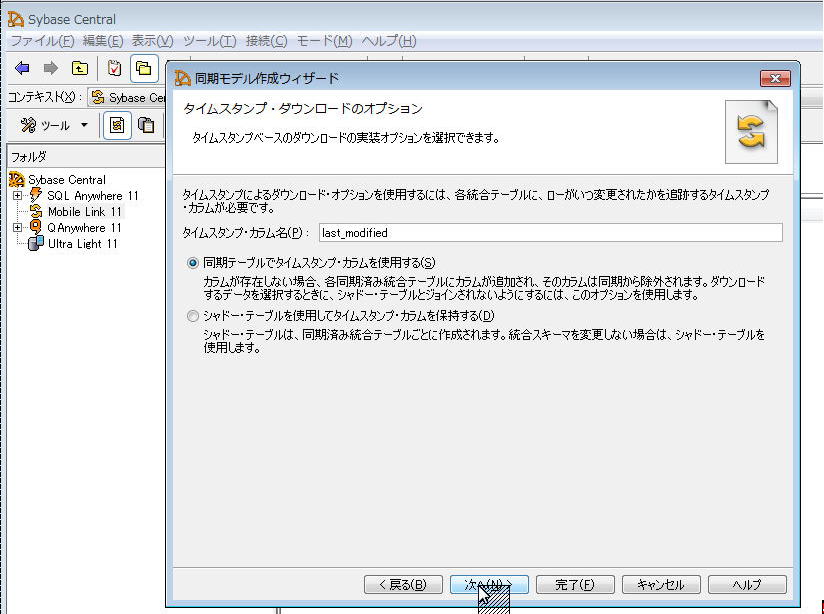Image resolution: width=824 pixels, height=614 pixels.
Task: Click the 完了 (Finish) button
Action: [x=575, y=585]
